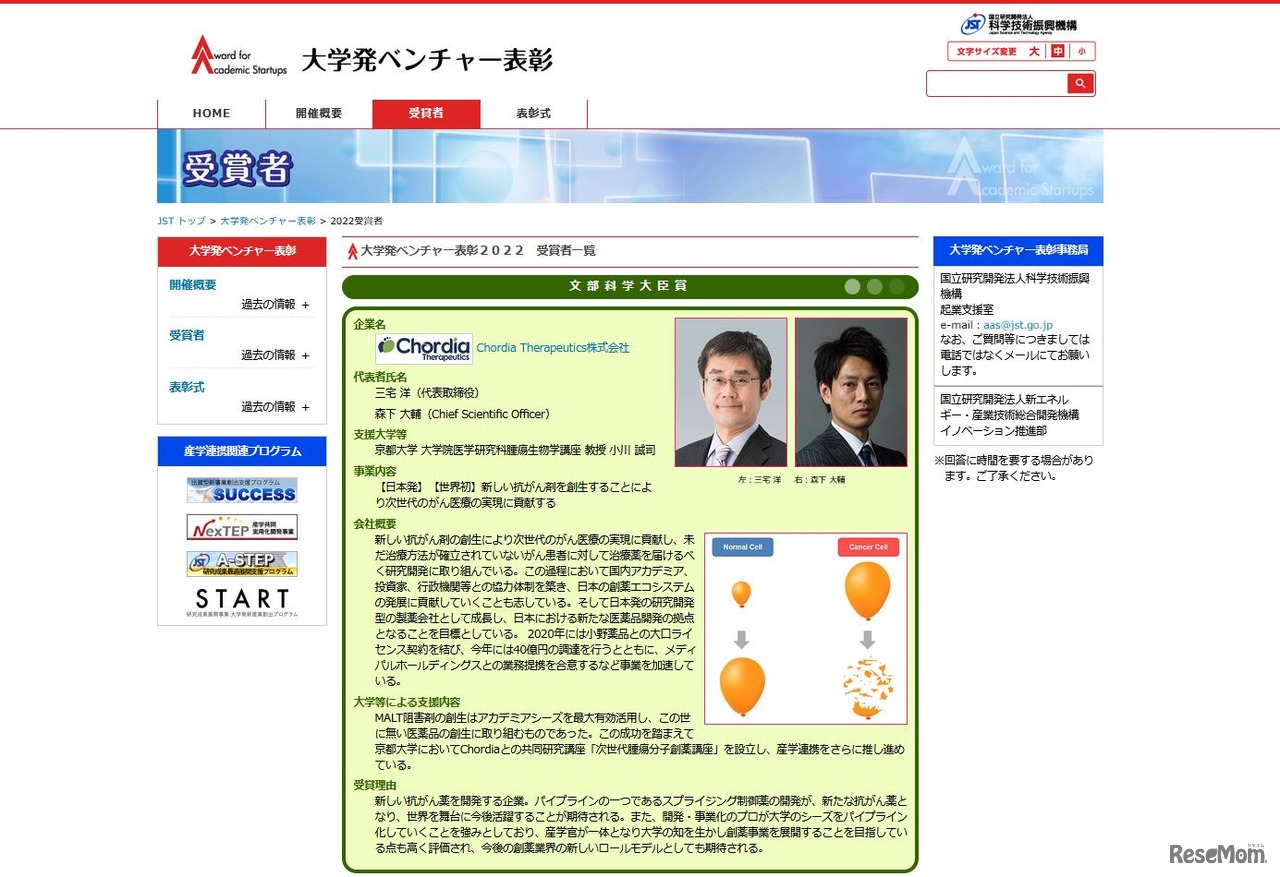The image size is (1280, 877).
Task: Click the aas@jst.go.jp email link
Action: click(1018, 325)
